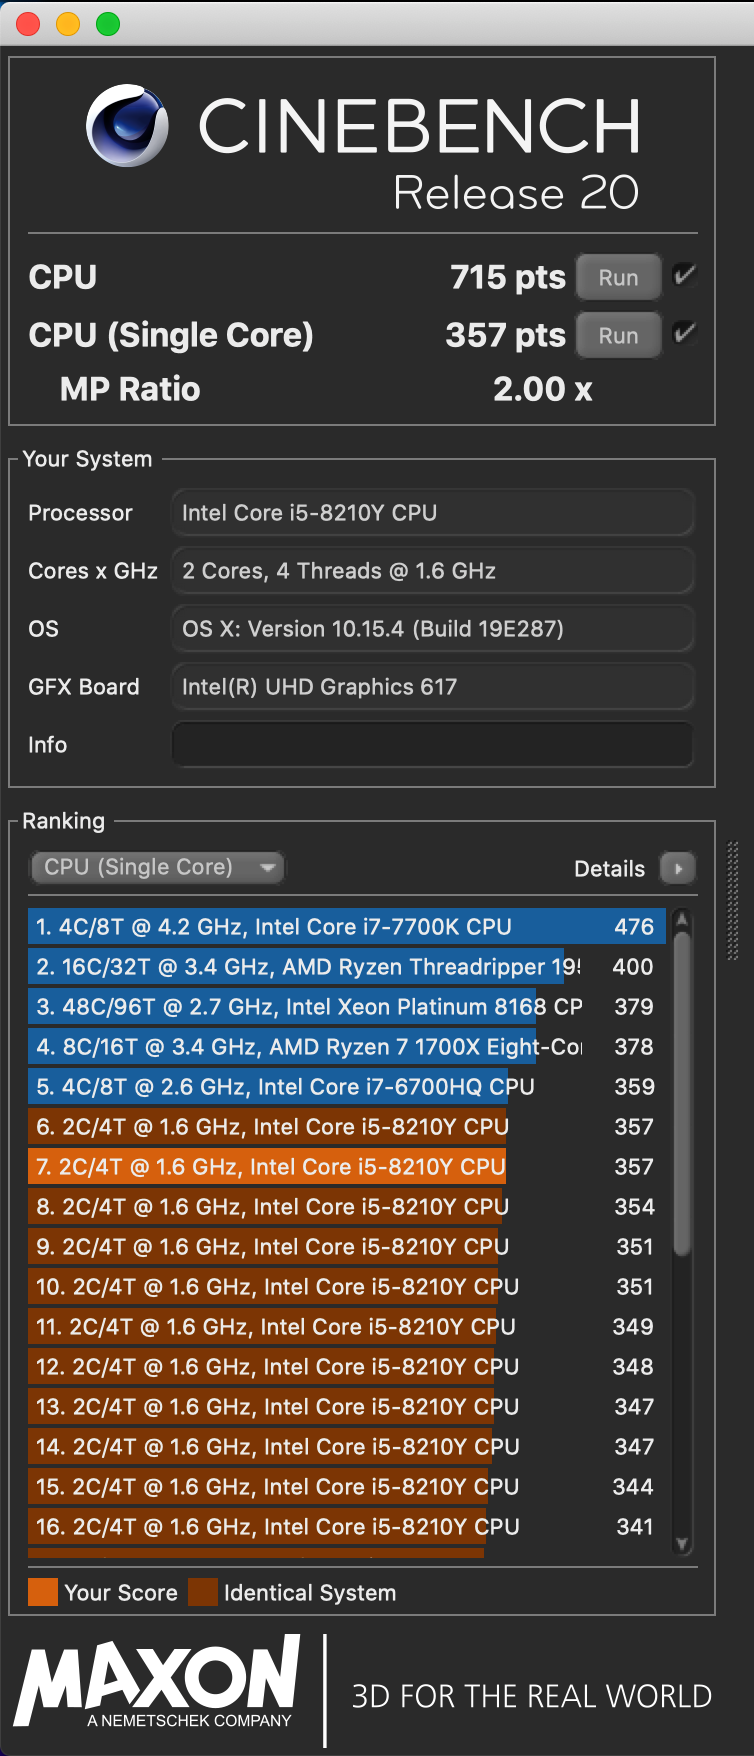The image size is (754, 1756).
Task: Click the Details arrow button
Action: click(678, 868)
